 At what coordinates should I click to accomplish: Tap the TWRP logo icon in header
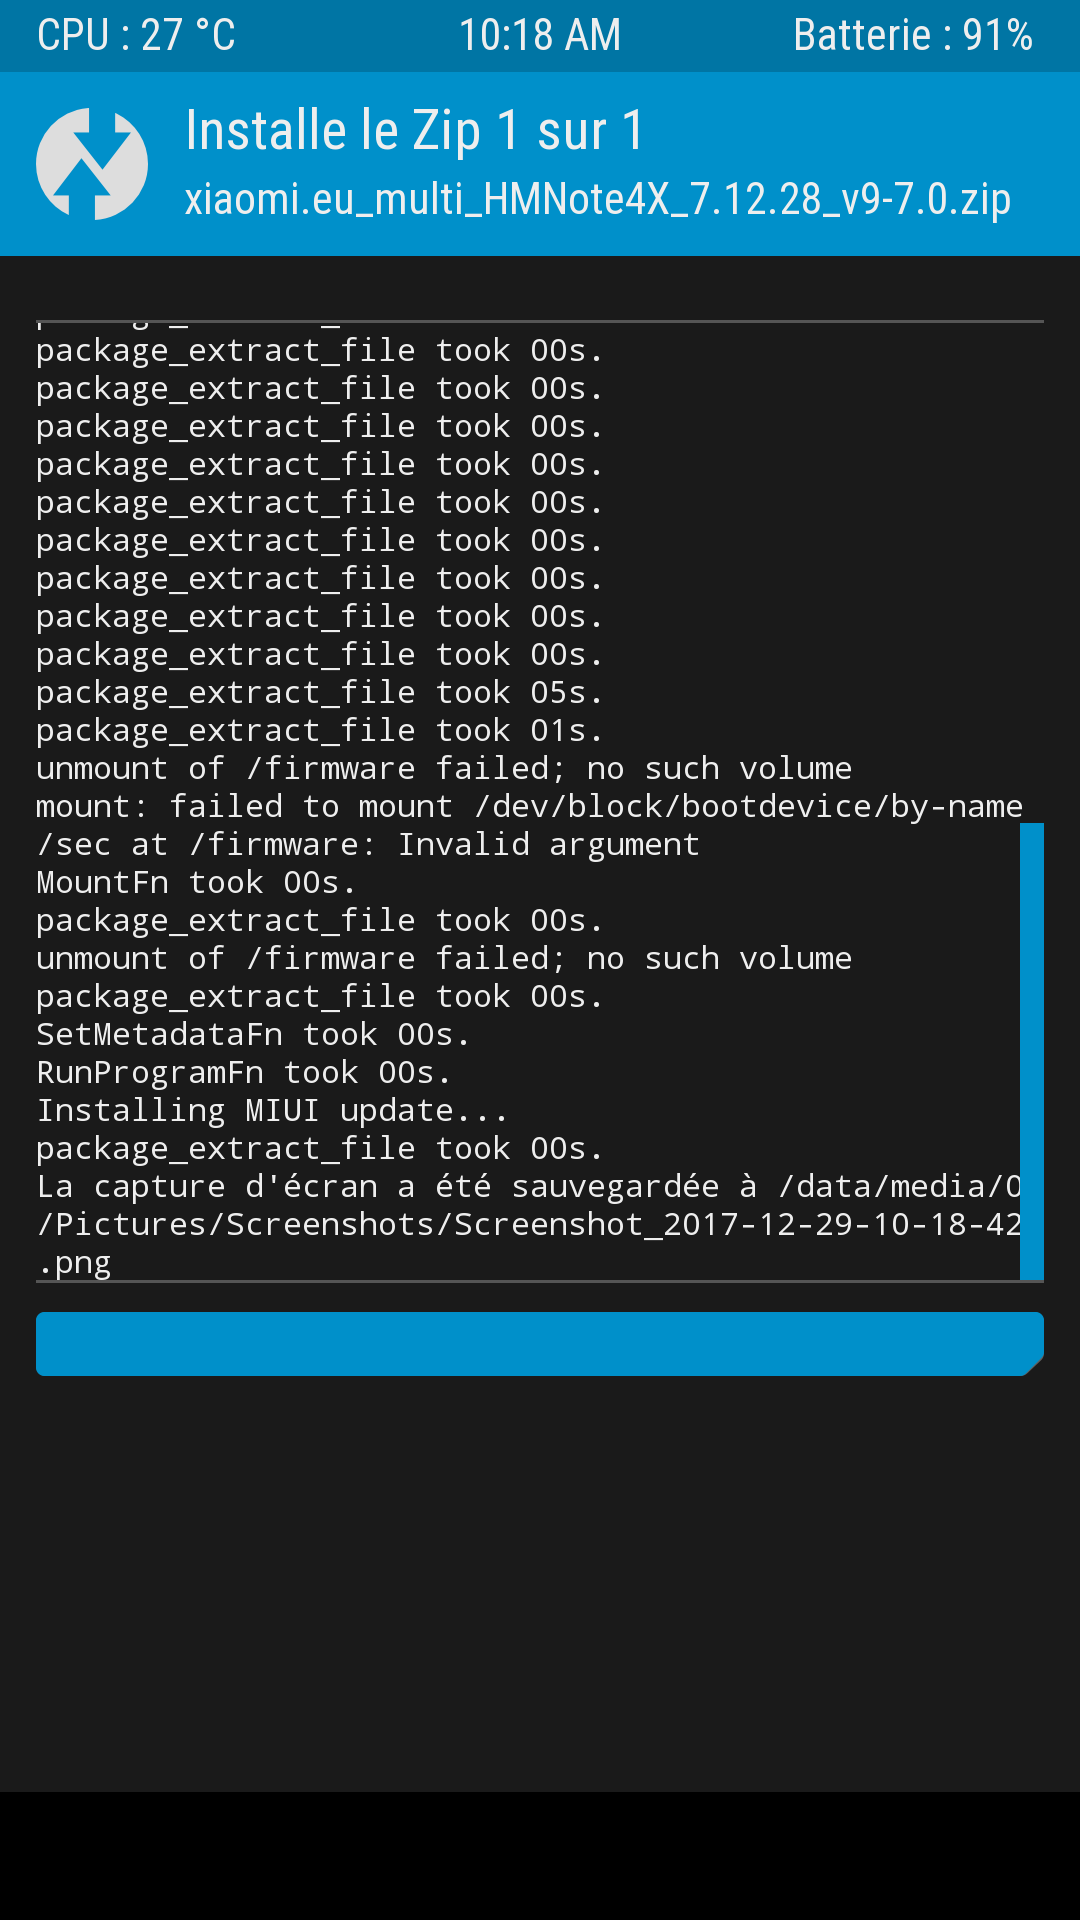point(92,164)
